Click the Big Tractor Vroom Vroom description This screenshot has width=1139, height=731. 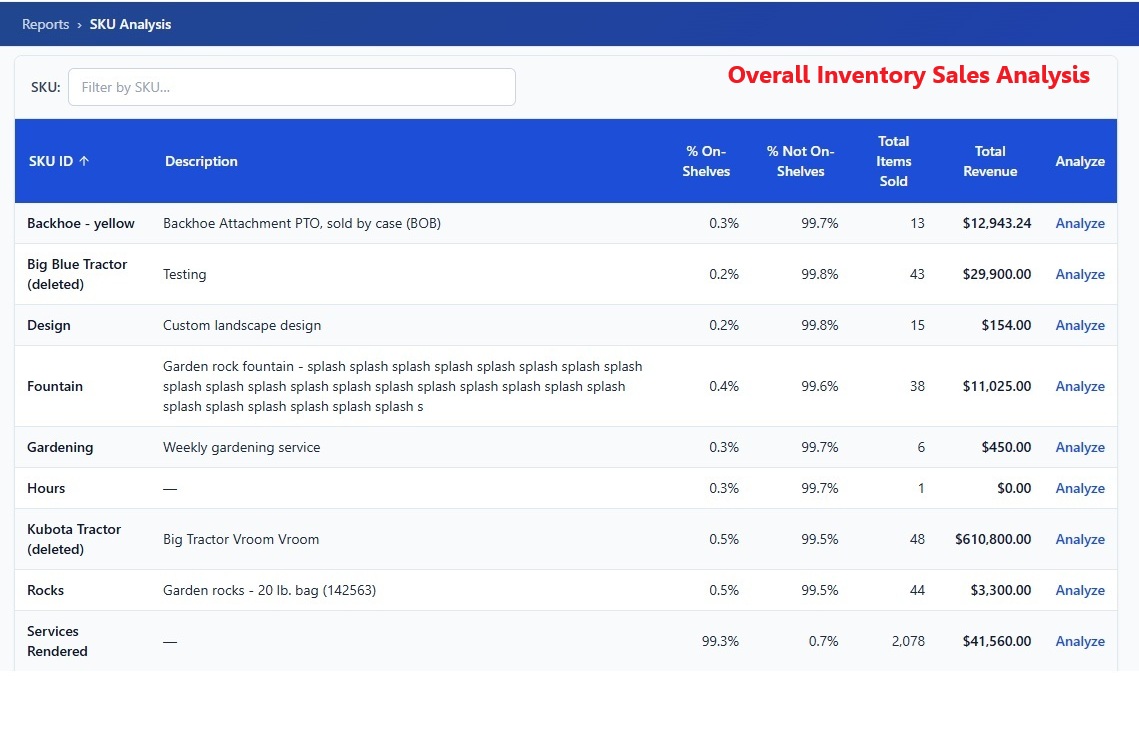pos(240,539)
